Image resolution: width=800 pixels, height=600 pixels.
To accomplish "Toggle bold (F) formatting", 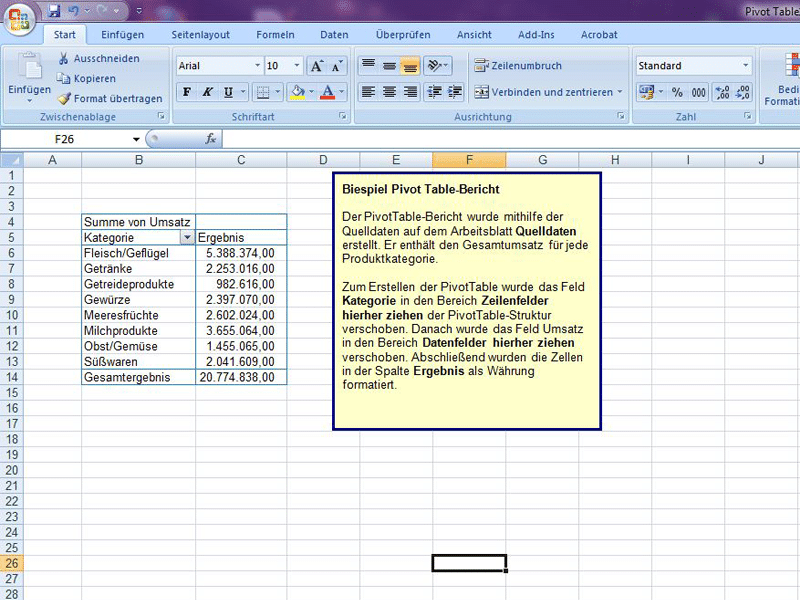I will (x=187, y=92).
